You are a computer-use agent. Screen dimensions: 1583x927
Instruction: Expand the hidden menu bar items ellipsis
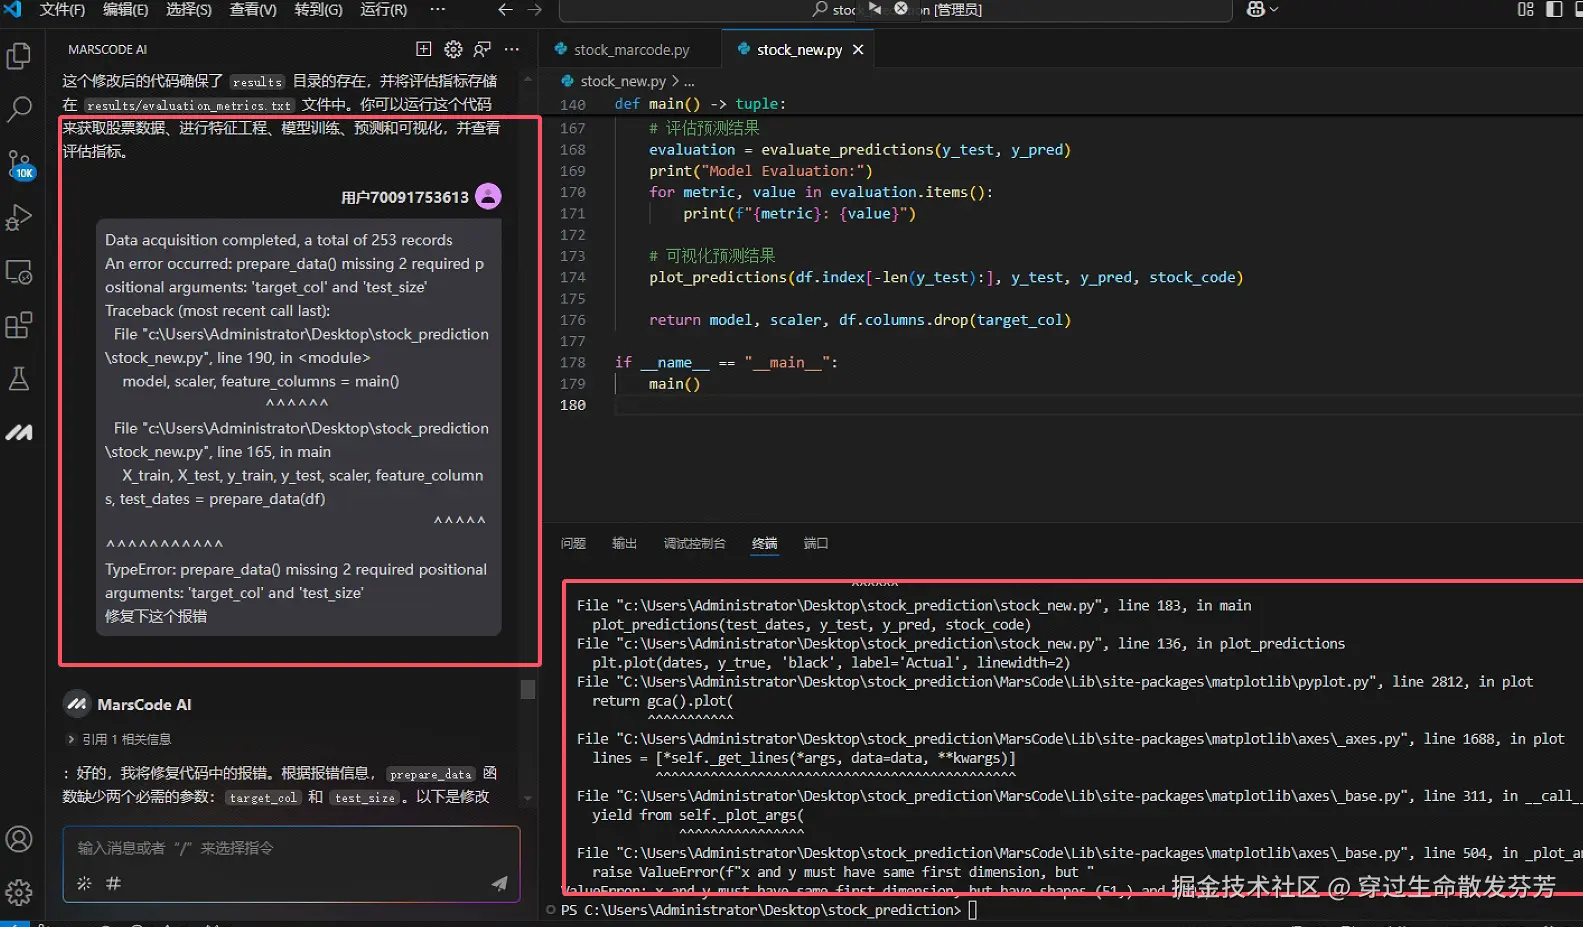(x=437, y=9)
